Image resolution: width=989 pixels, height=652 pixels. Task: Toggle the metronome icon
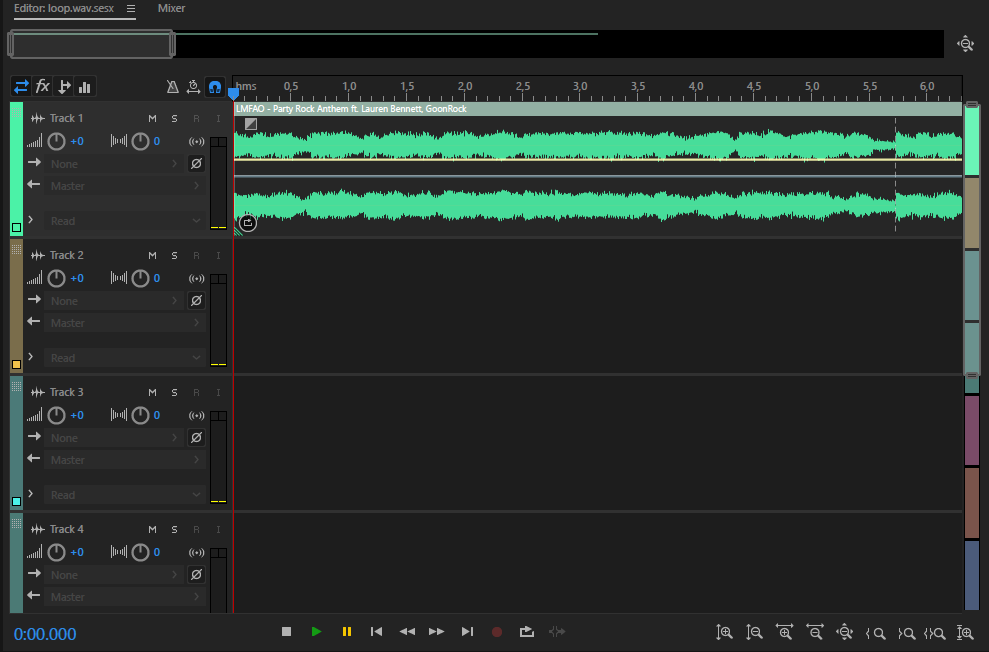tap(172, 87)
